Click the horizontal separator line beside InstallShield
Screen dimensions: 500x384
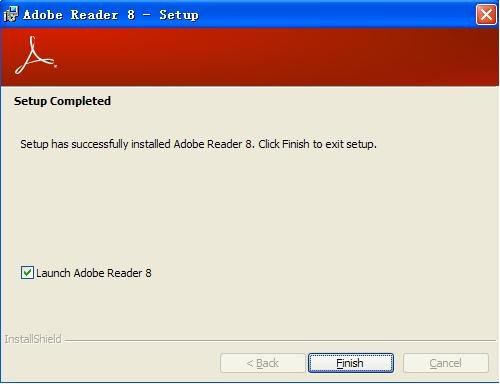(x=280, y=341)
